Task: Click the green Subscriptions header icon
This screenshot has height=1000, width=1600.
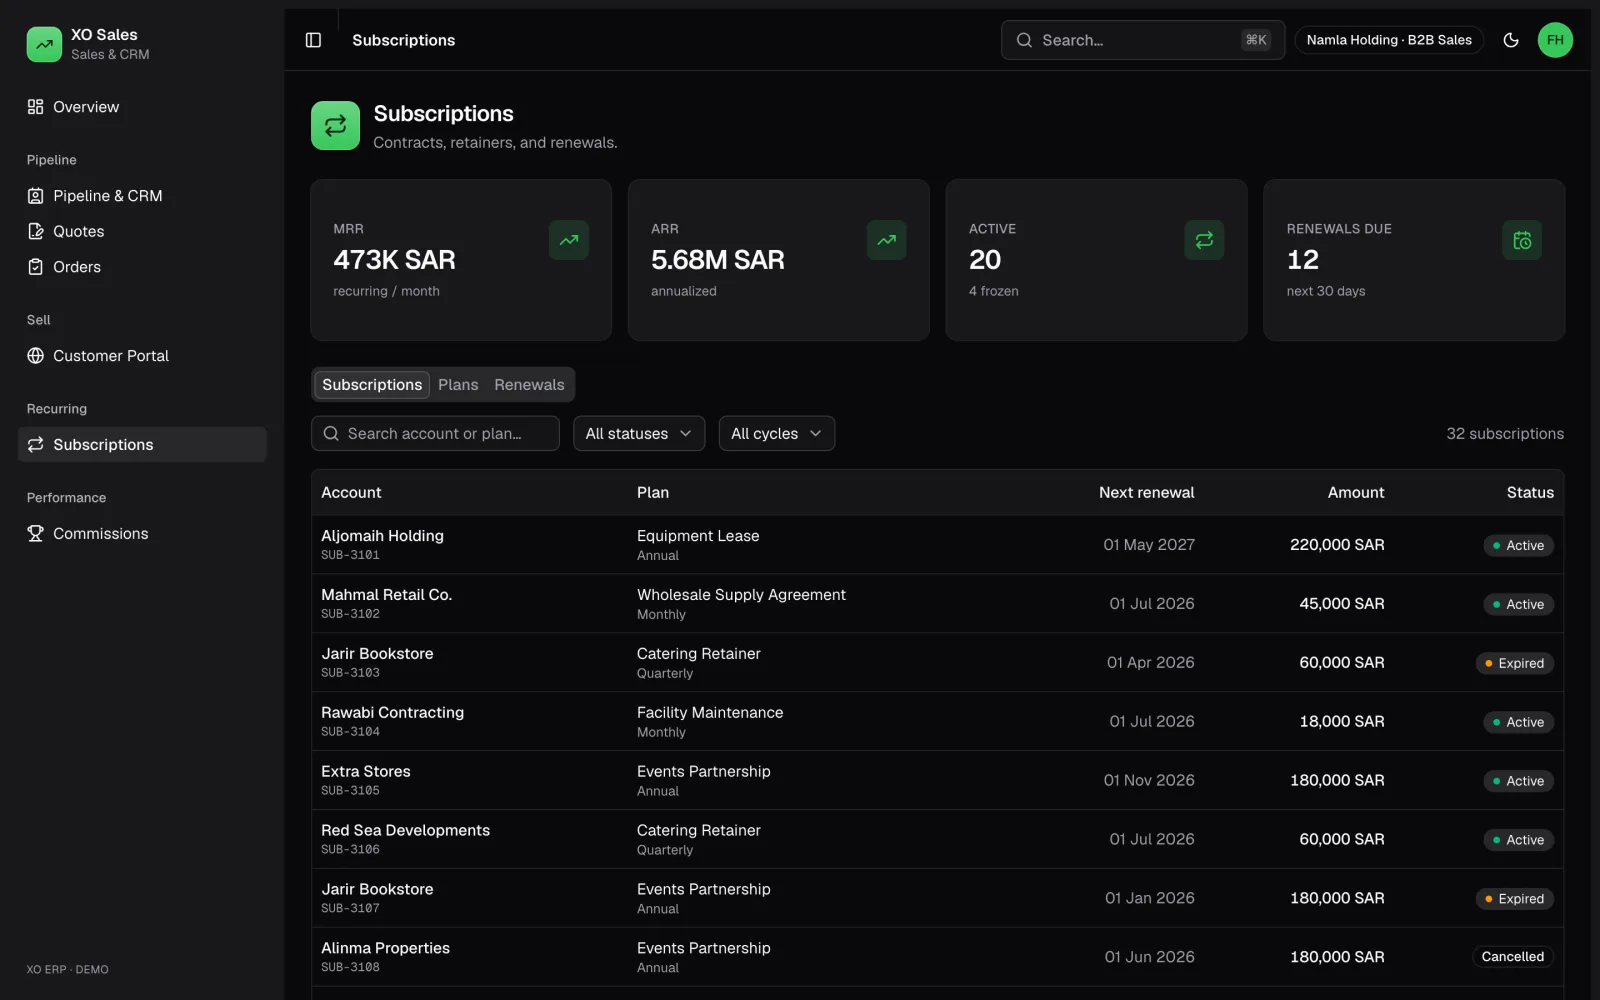Action: [x=335, y=125]
